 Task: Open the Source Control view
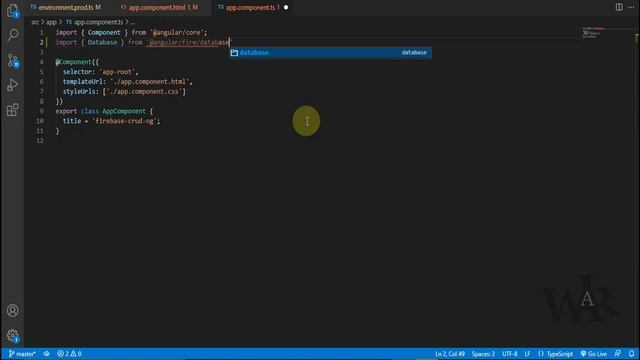13,60
